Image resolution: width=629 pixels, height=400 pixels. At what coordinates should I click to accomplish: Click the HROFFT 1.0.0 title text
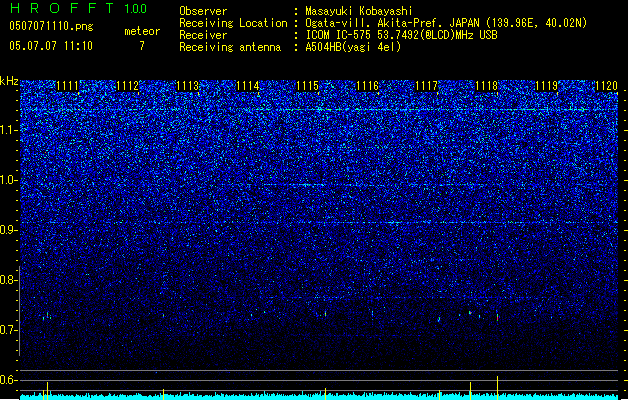[78, 8]
